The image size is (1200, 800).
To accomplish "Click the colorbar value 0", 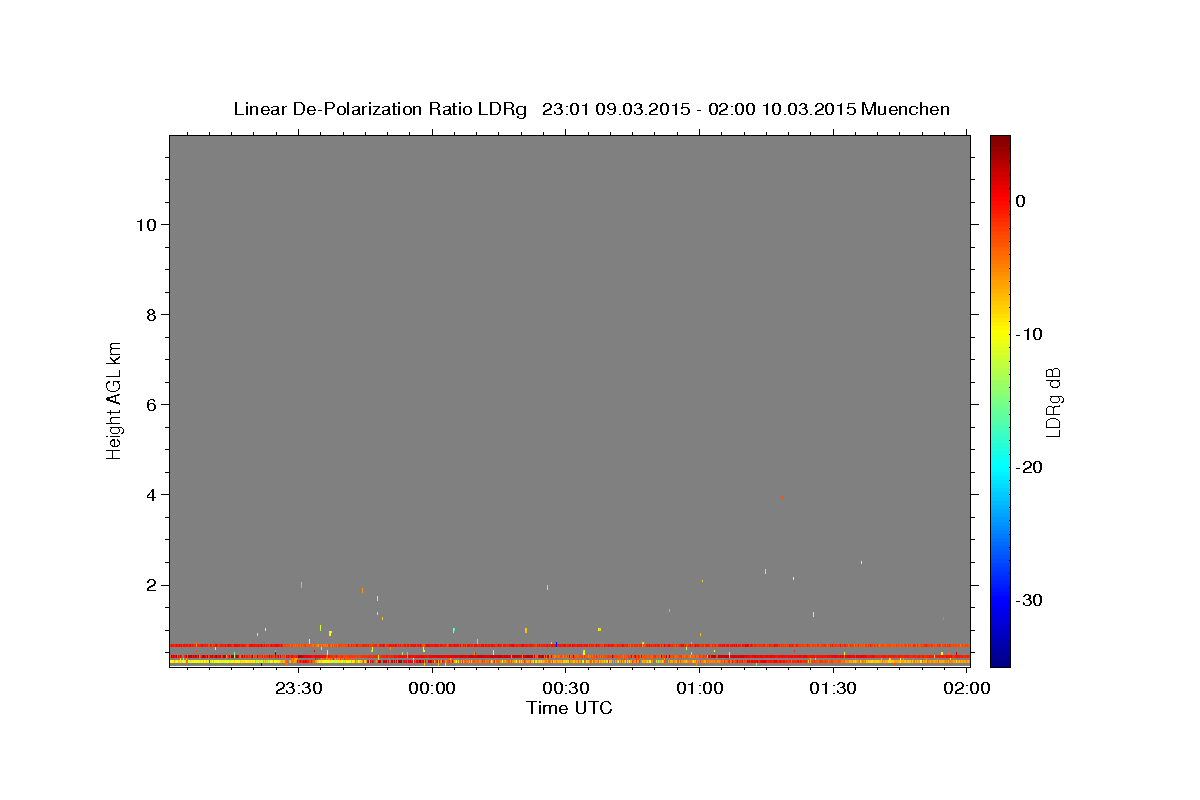I will pos(1021,201).
